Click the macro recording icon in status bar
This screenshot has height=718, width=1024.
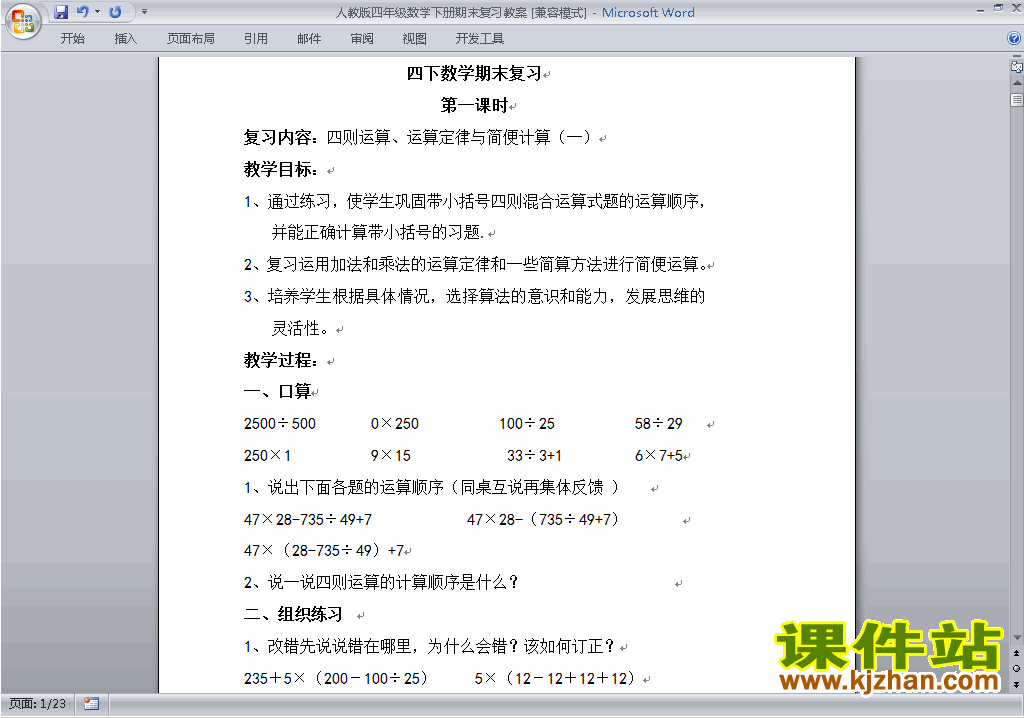pos(91,704)
